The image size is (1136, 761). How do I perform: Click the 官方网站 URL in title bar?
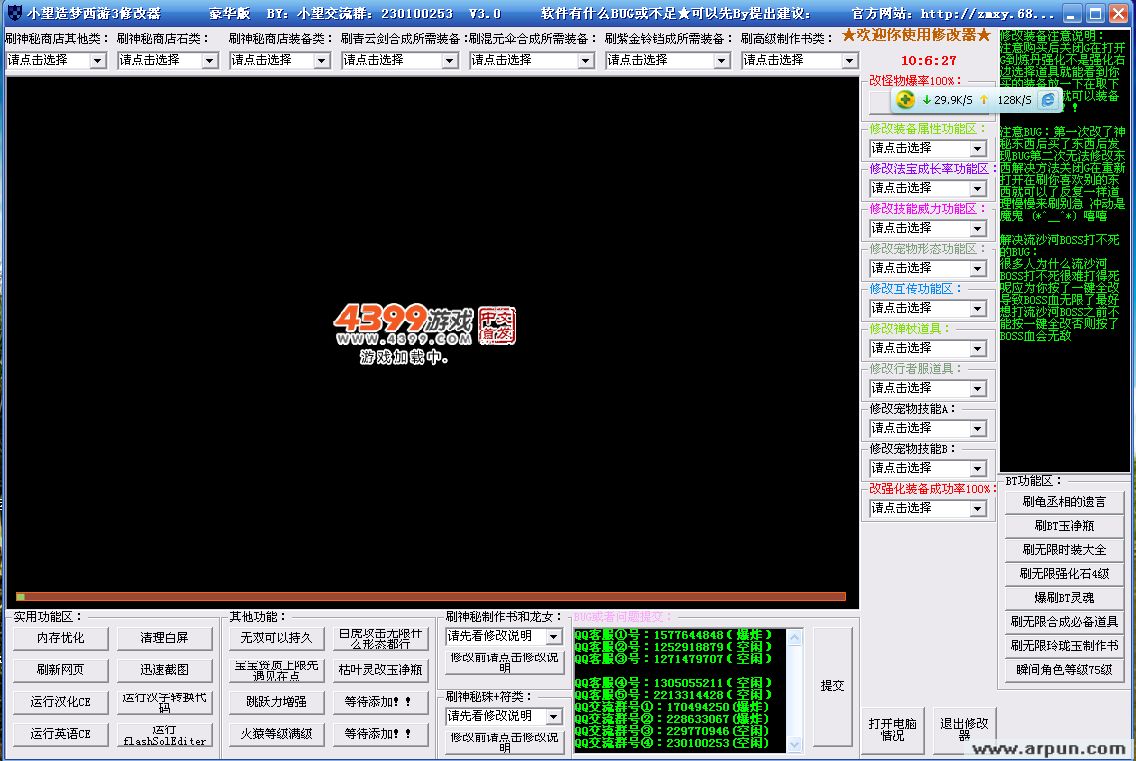[953, 14]
